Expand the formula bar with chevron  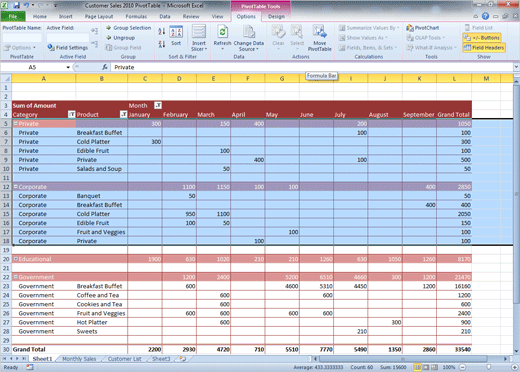tap(516, 67)
